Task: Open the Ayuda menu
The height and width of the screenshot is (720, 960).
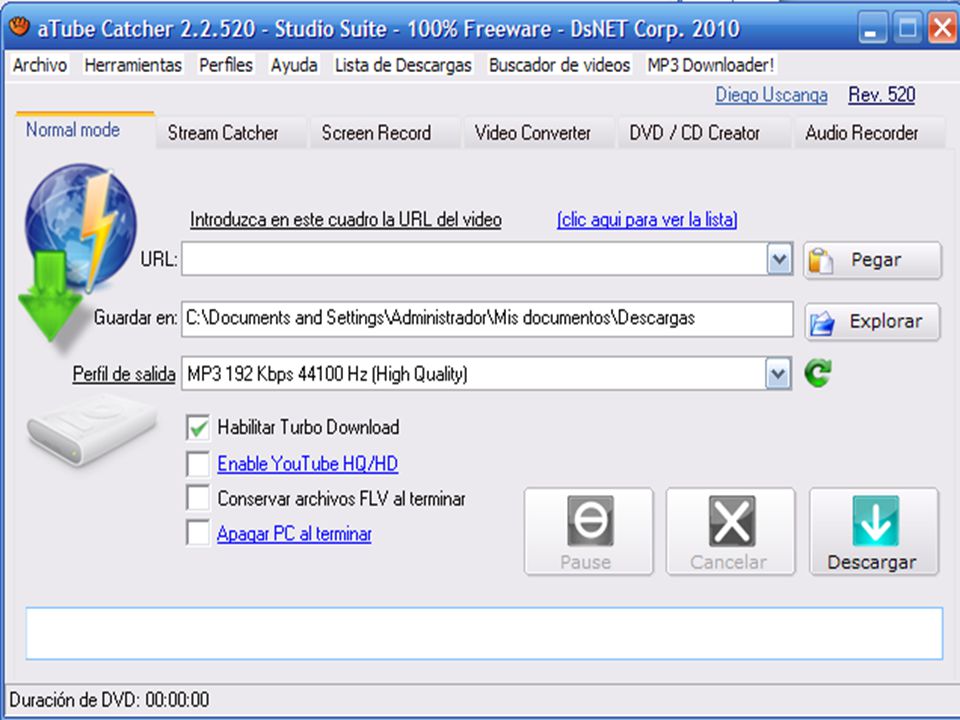Action: [x=294, y=65]
